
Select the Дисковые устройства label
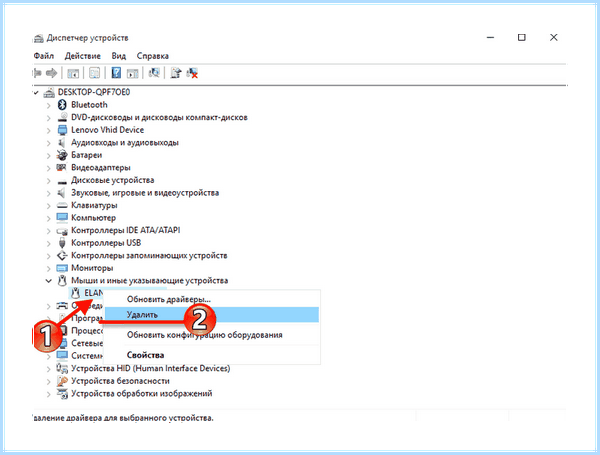tap(112, 180)
